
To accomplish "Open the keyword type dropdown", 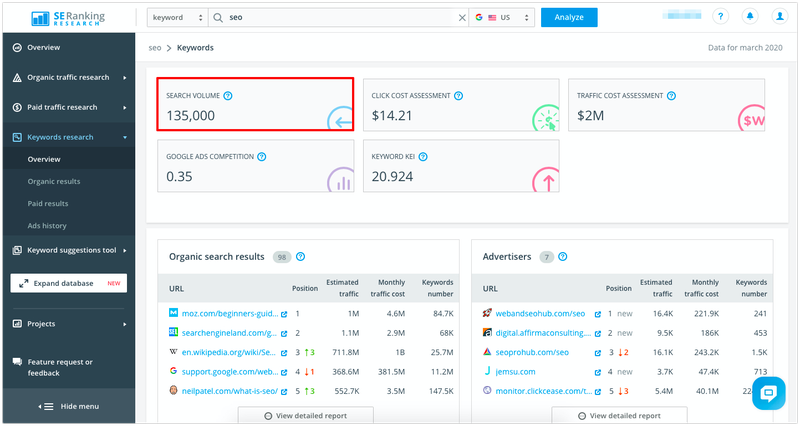I will [x=177, y=17].
